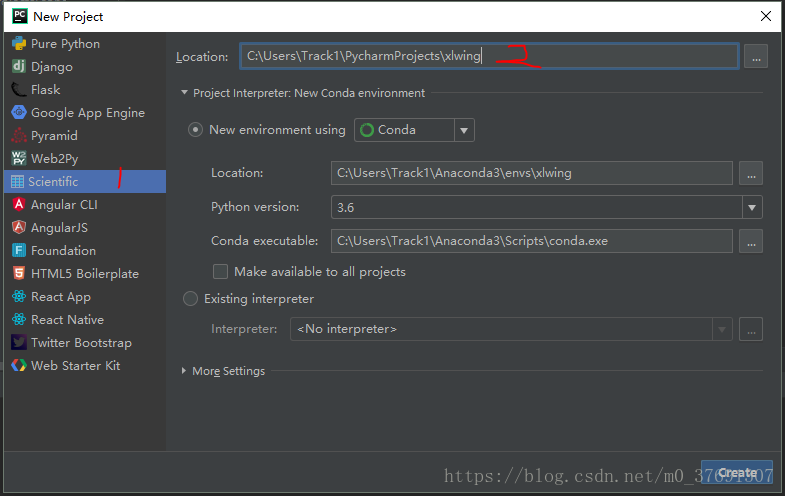Pick the HTML5 Boilerplate icon

click(x=19, y=273)
